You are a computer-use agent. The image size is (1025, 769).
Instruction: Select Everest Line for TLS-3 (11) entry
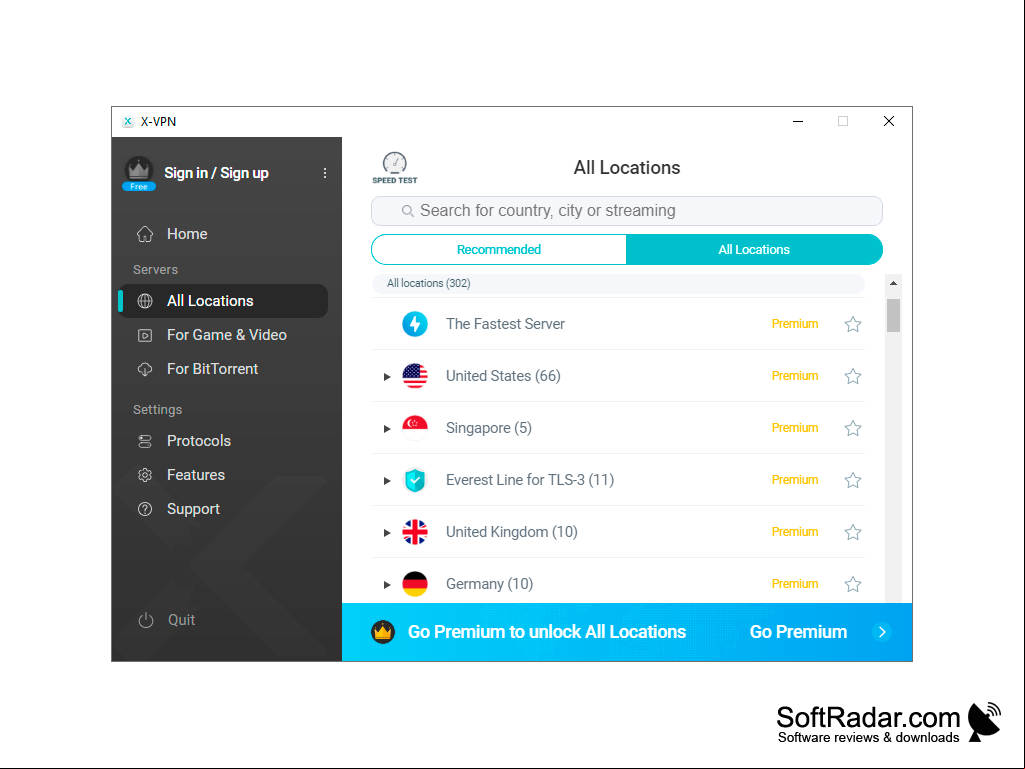click(x=530, y=480)
